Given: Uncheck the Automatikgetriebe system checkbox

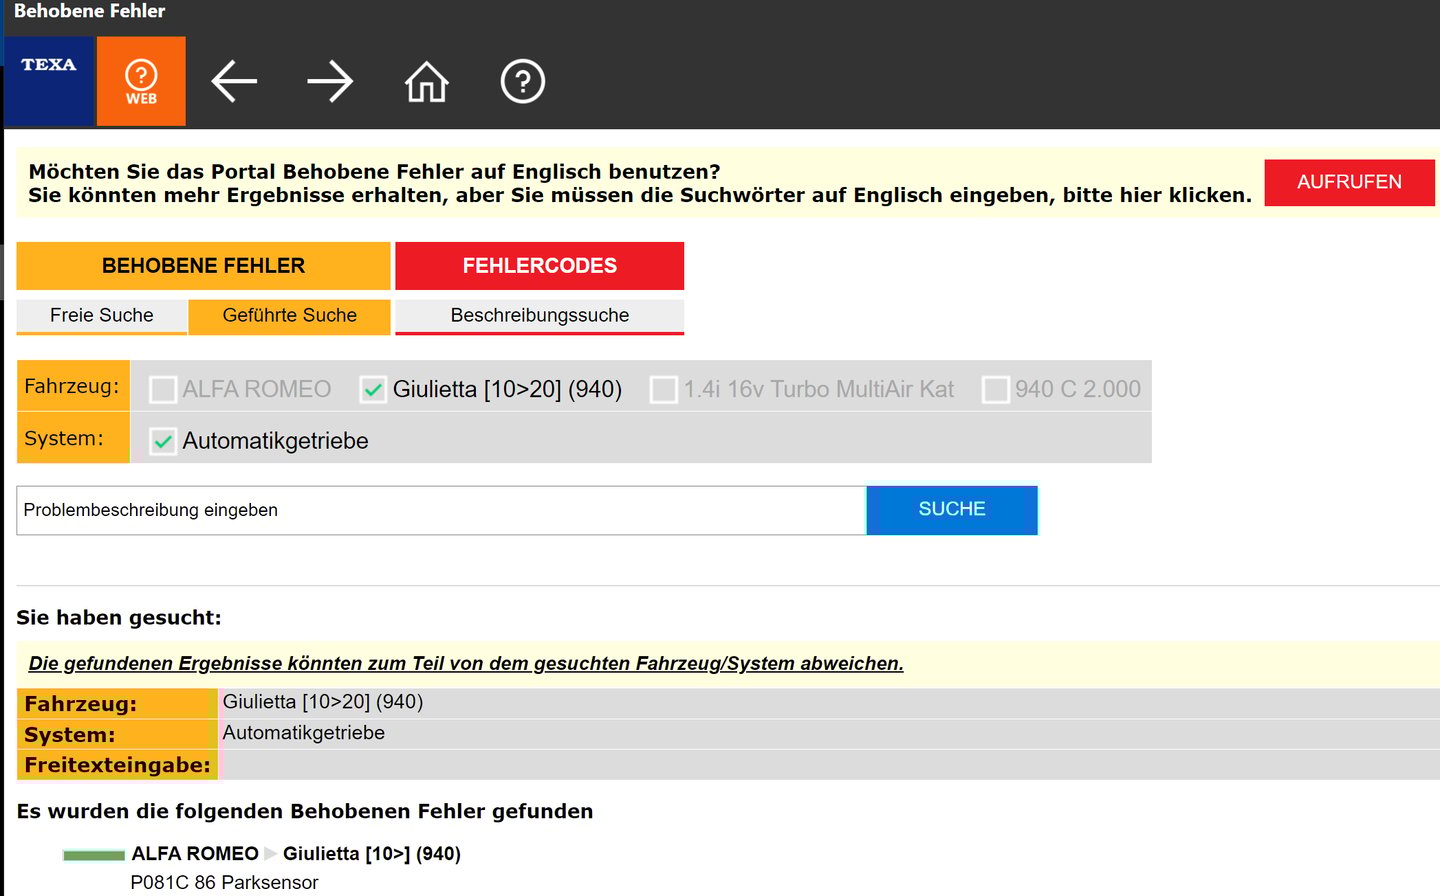Looking at the screenshot, I should coord(163,441).
